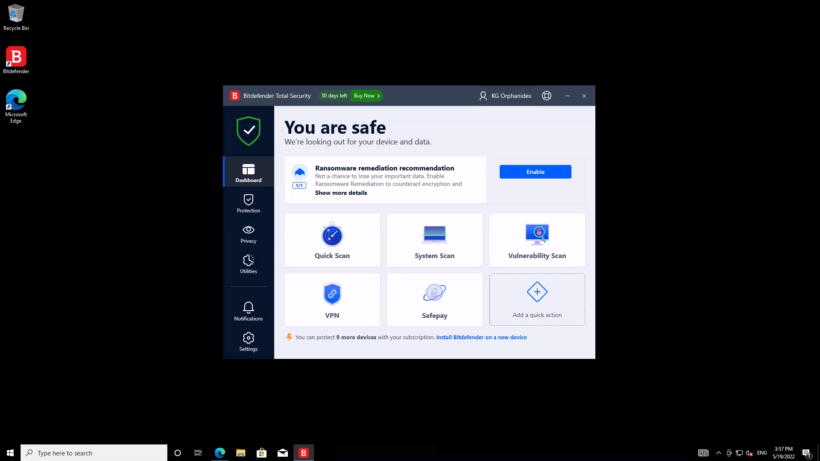Click the volume icon in the system tray

click(749, 453)
